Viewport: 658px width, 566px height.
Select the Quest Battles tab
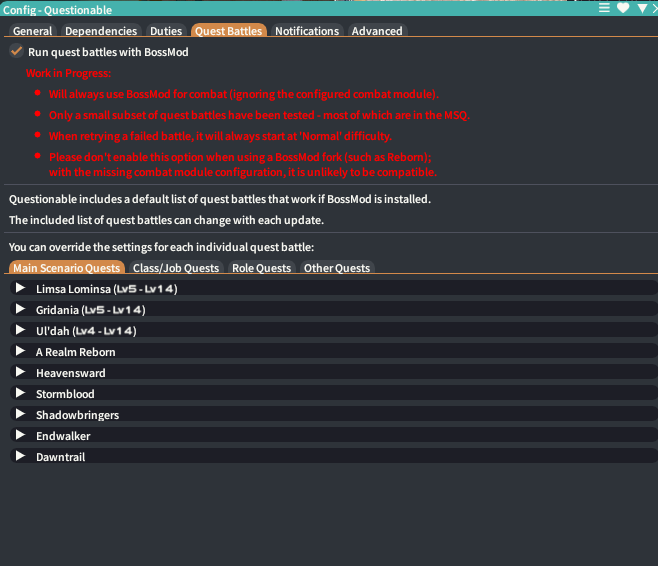pyautogui.click(x=228, y=31)
